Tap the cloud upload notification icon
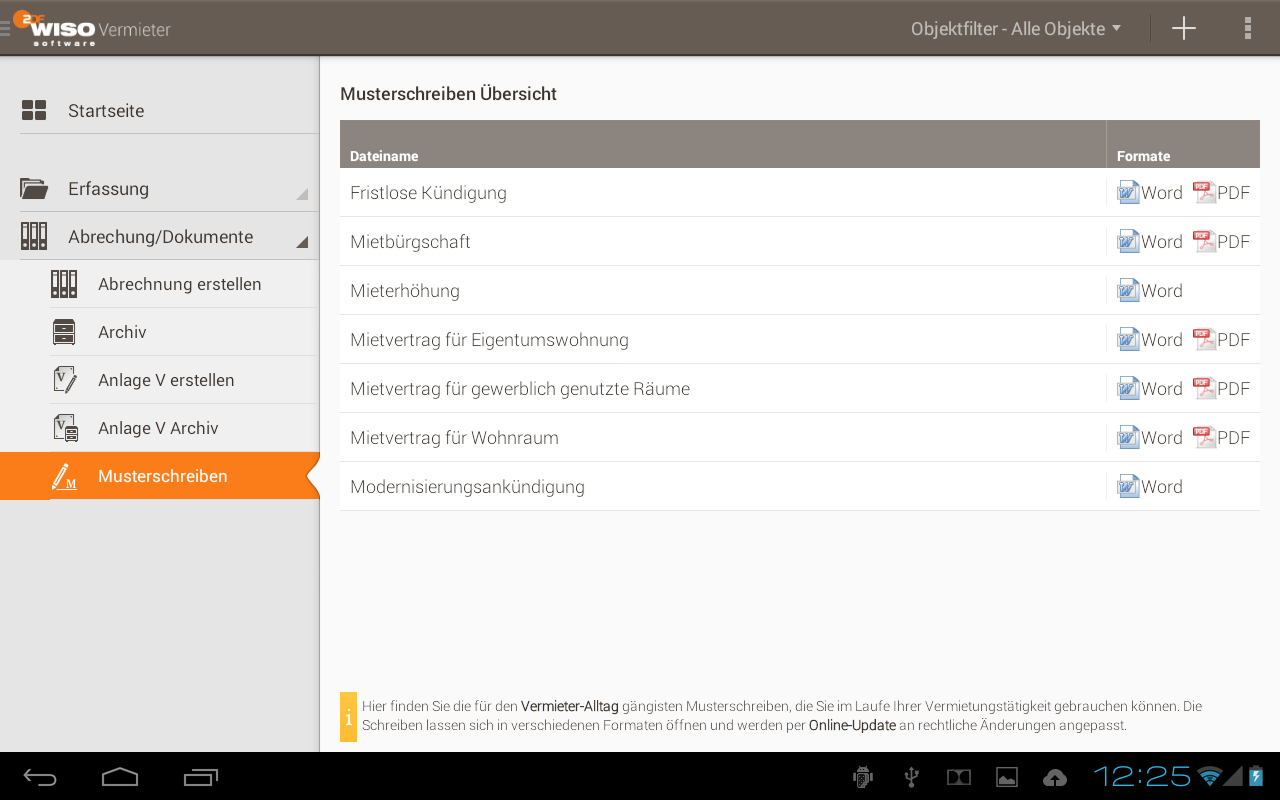The width and height of the screenshot is (1280, 800). click(x=1055, y=777)
